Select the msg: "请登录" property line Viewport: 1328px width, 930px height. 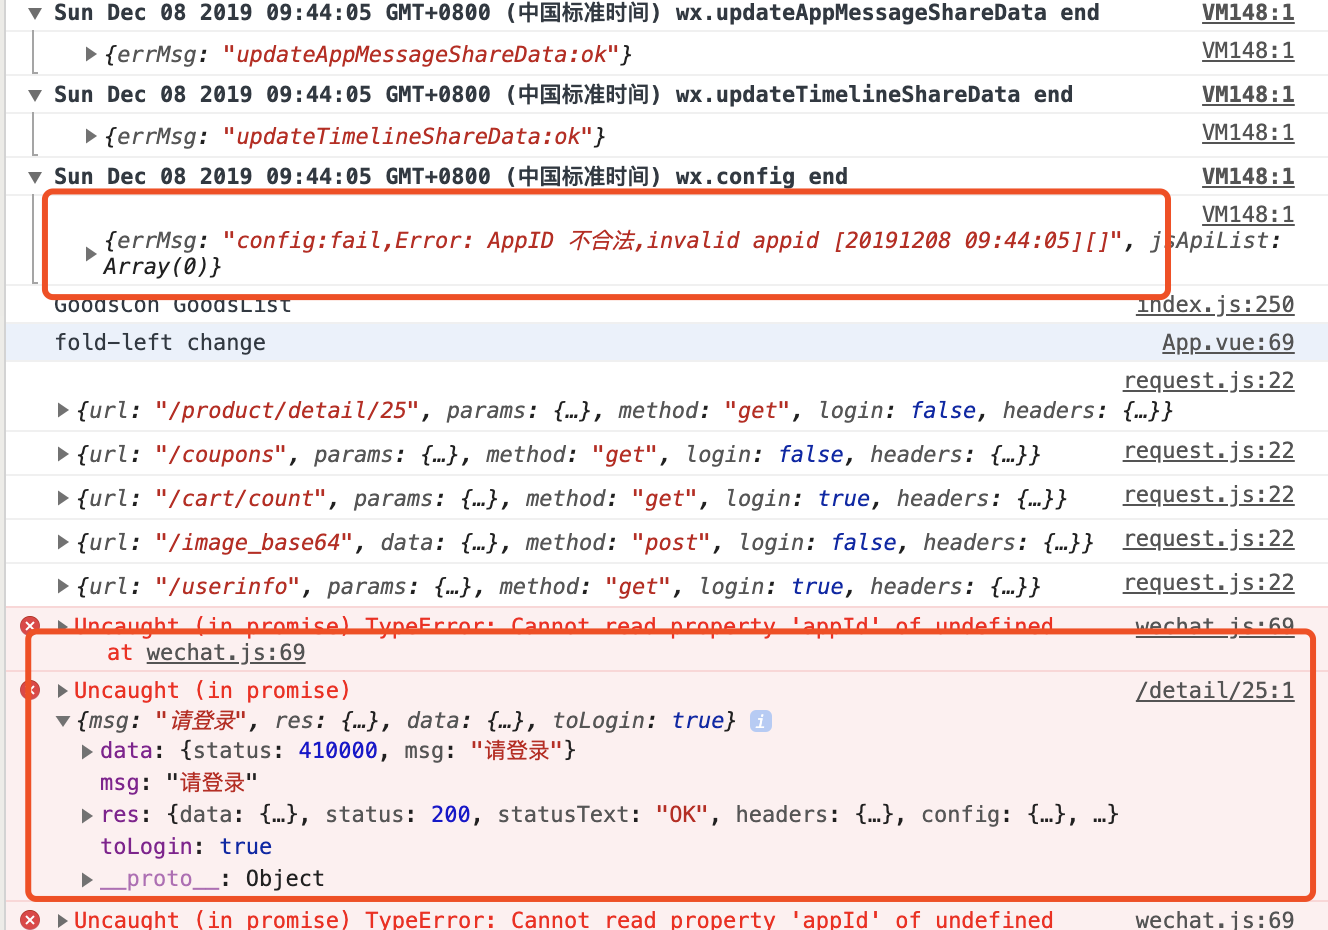coord(179,783)
